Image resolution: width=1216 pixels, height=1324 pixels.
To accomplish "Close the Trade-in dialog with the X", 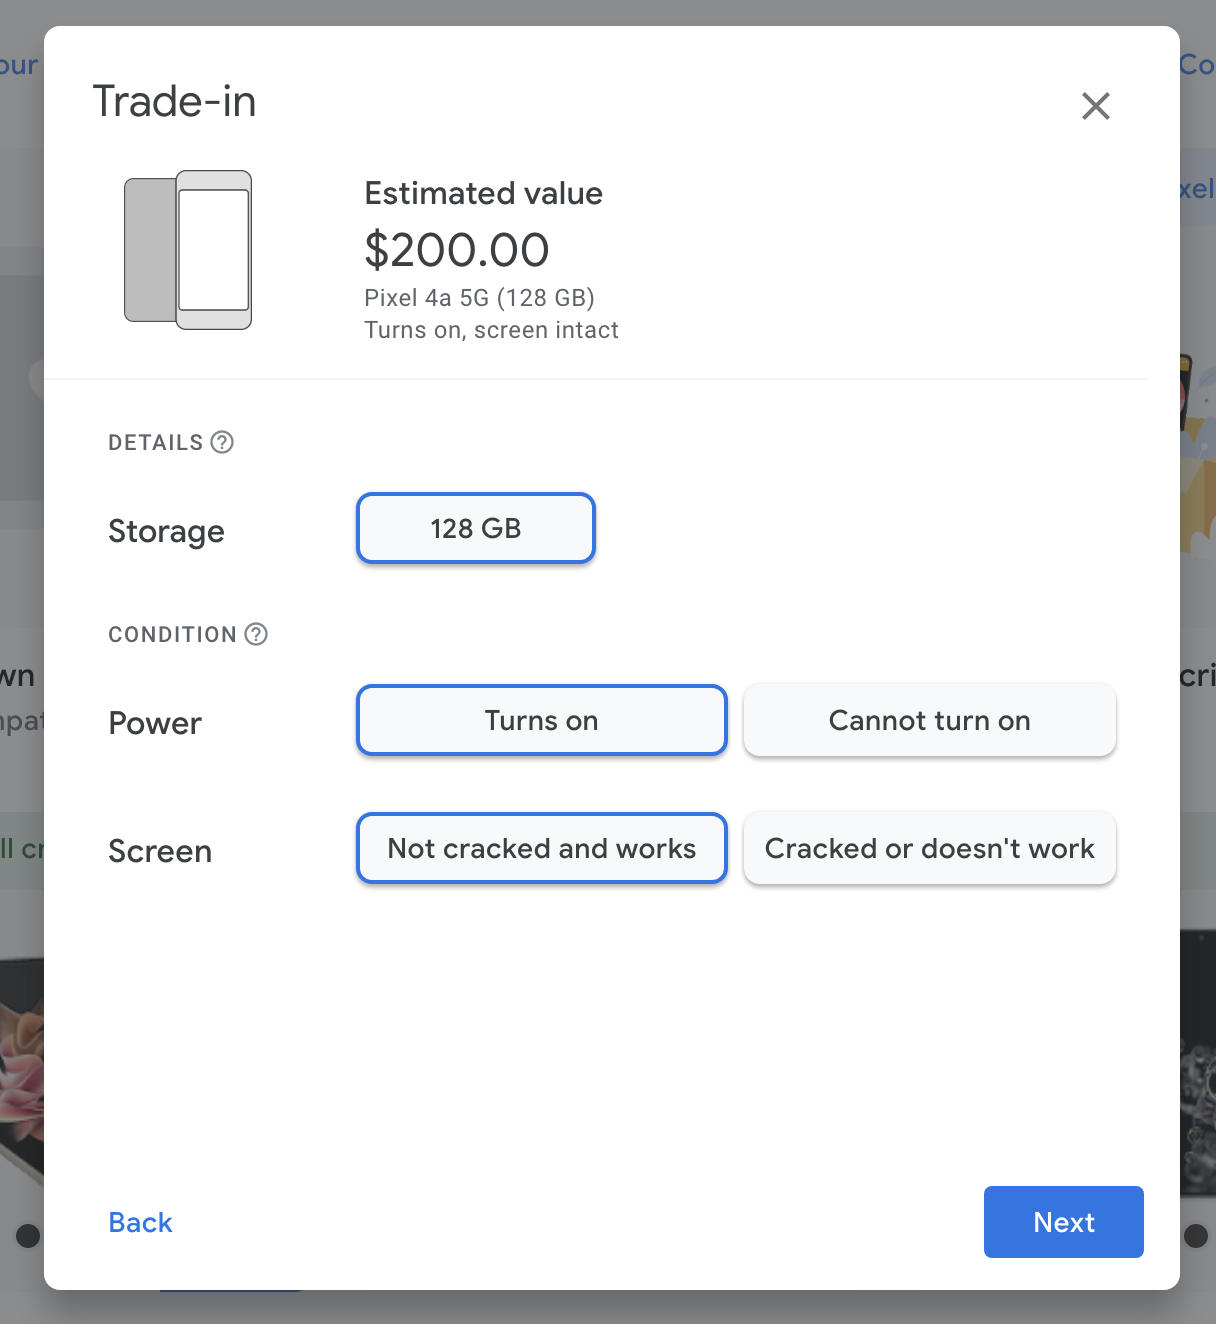I will (x=1096, y=106).
